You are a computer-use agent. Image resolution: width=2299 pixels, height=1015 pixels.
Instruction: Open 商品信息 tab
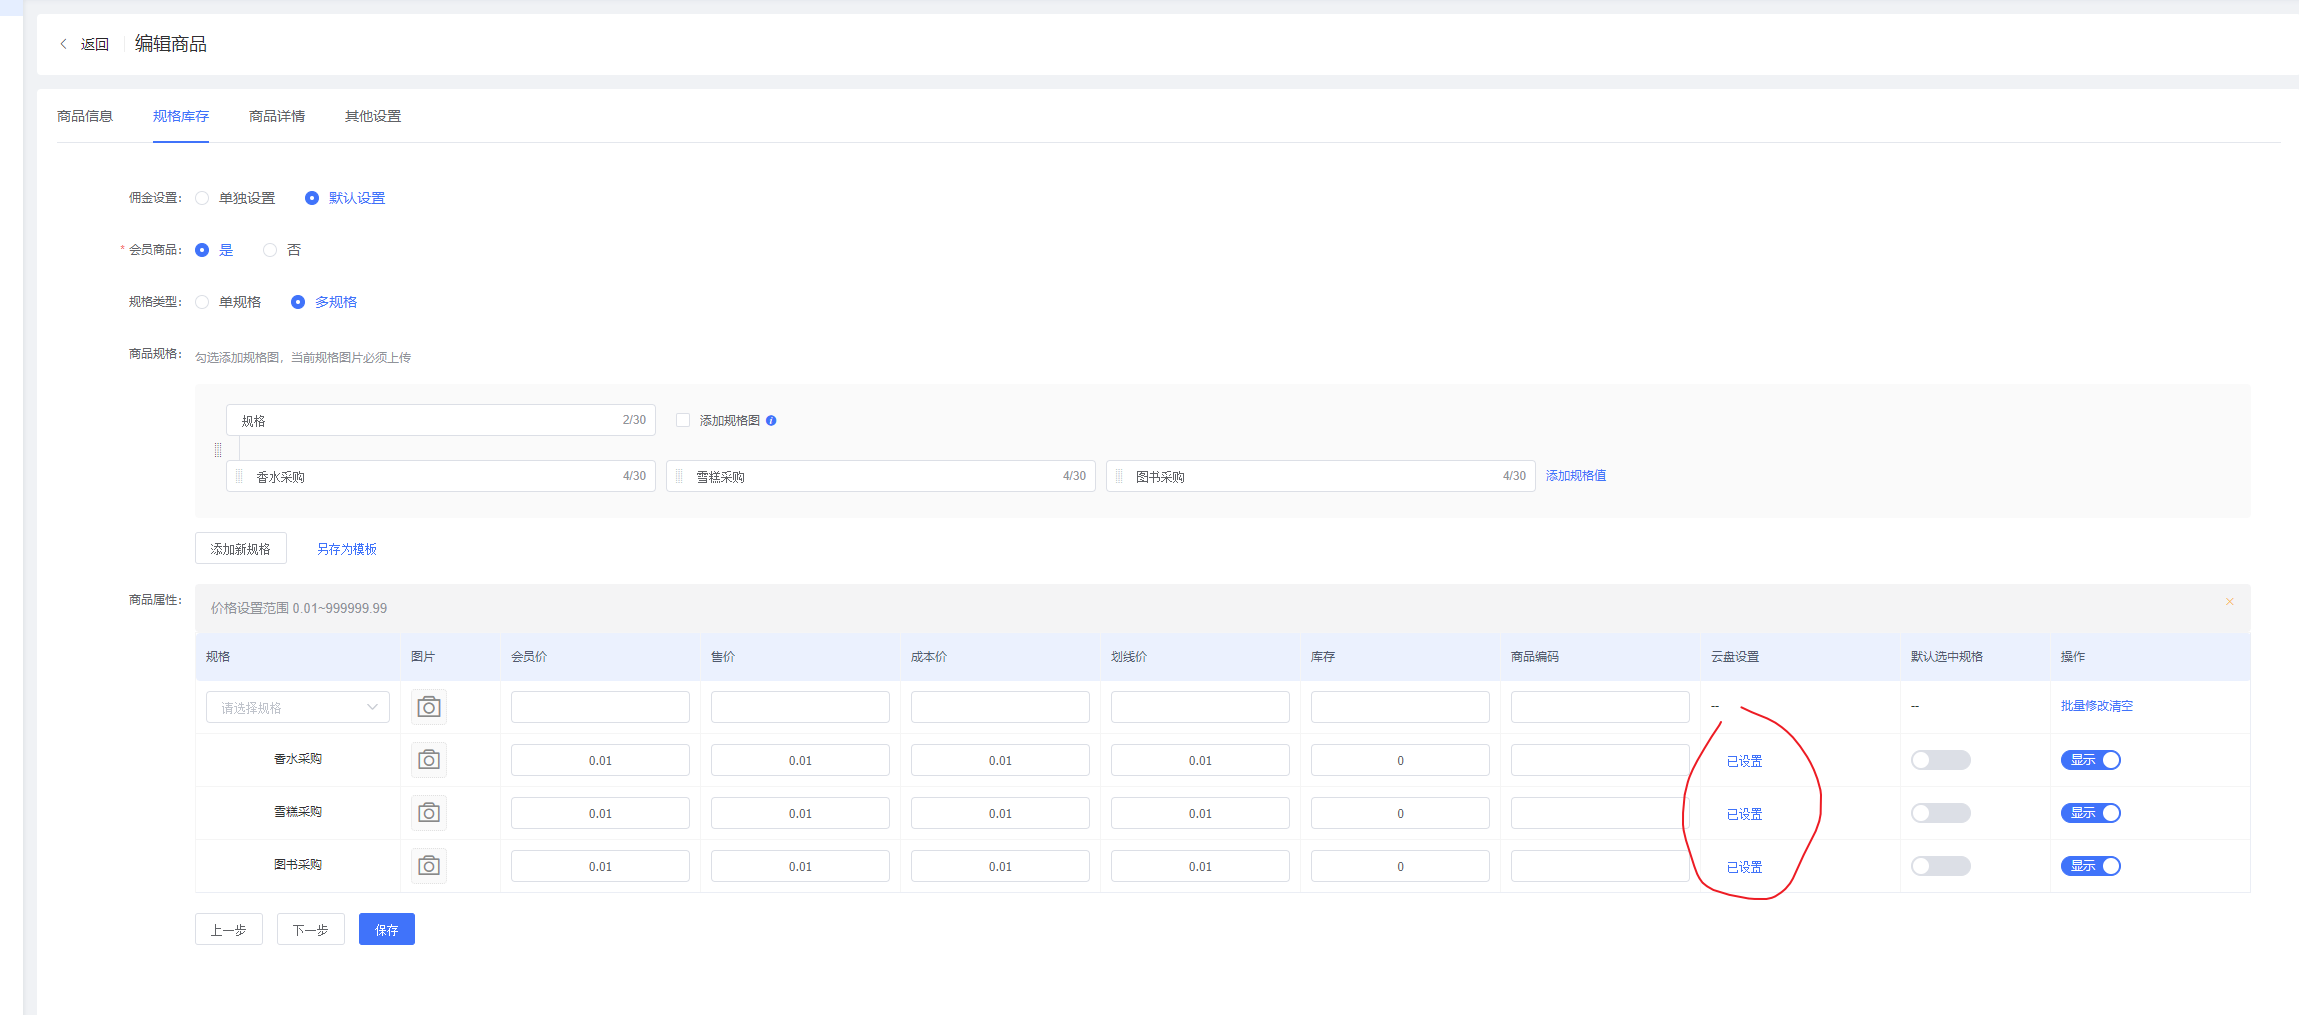[x=85, y=116]
